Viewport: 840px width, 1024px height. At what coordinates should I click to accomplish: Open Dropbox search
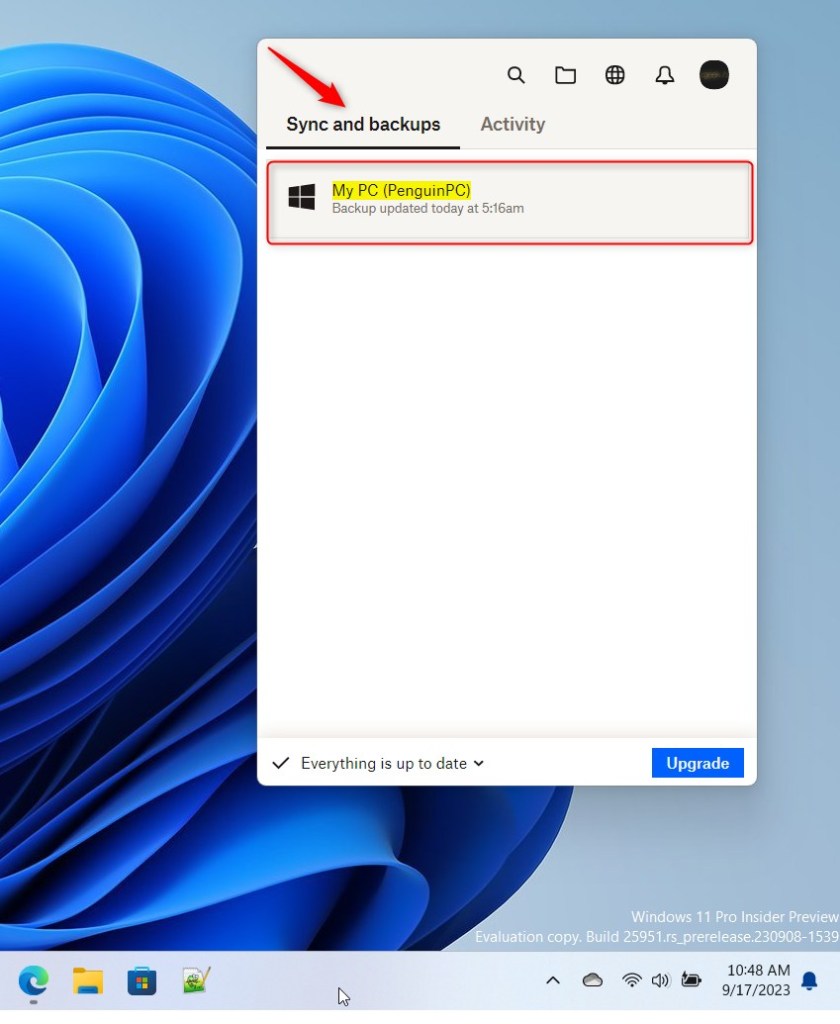coord(516,75)
